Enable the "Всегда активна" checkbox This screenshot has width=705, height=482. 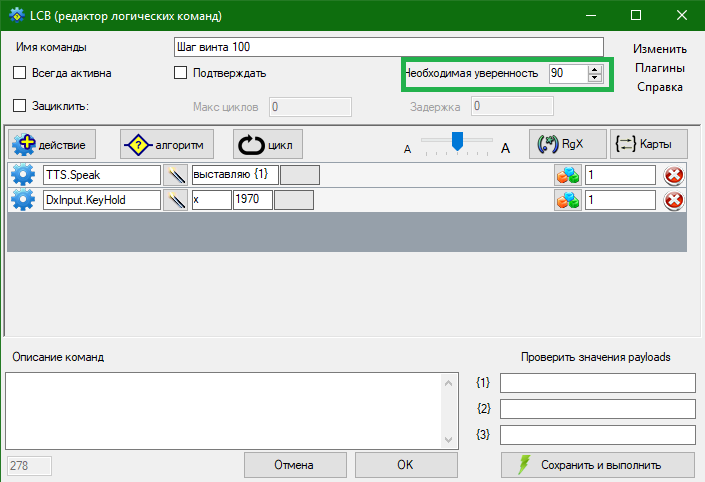[x=19, y=73]
